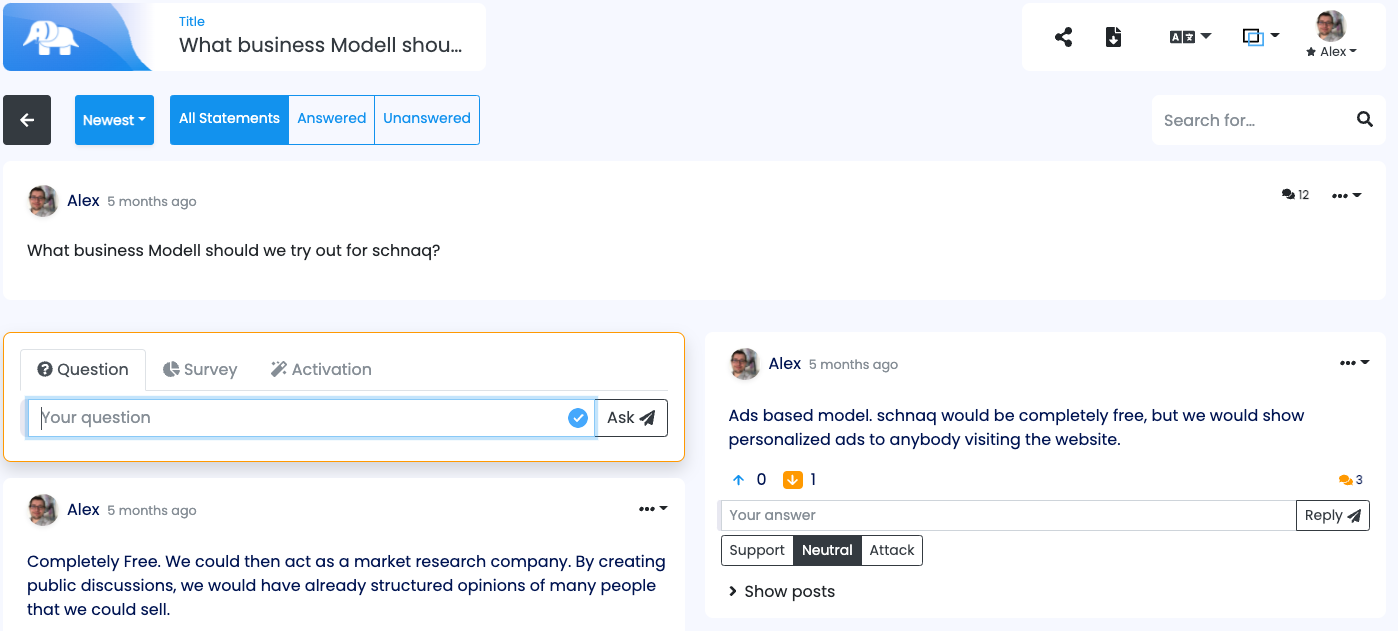Image resolution: width=1398 pixels, height=631 pixels.
Task: Open the language translation dropdown
Action: 1190,37
